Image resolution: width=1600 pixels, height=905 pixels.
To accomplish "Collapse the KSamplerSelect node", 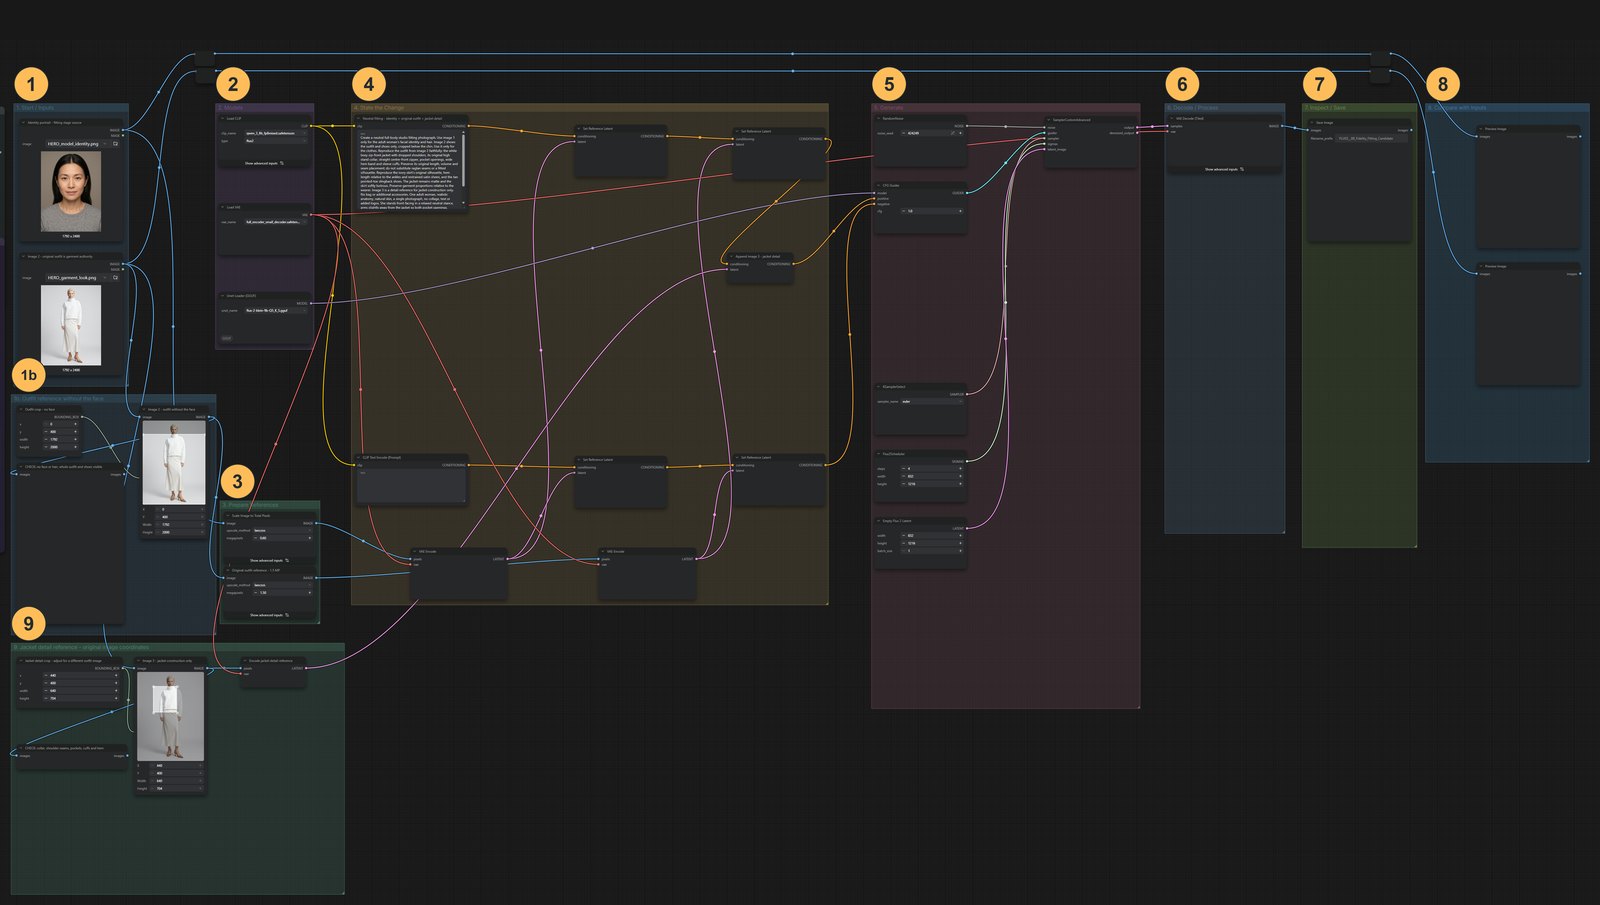I will click(x=879, y=387).
